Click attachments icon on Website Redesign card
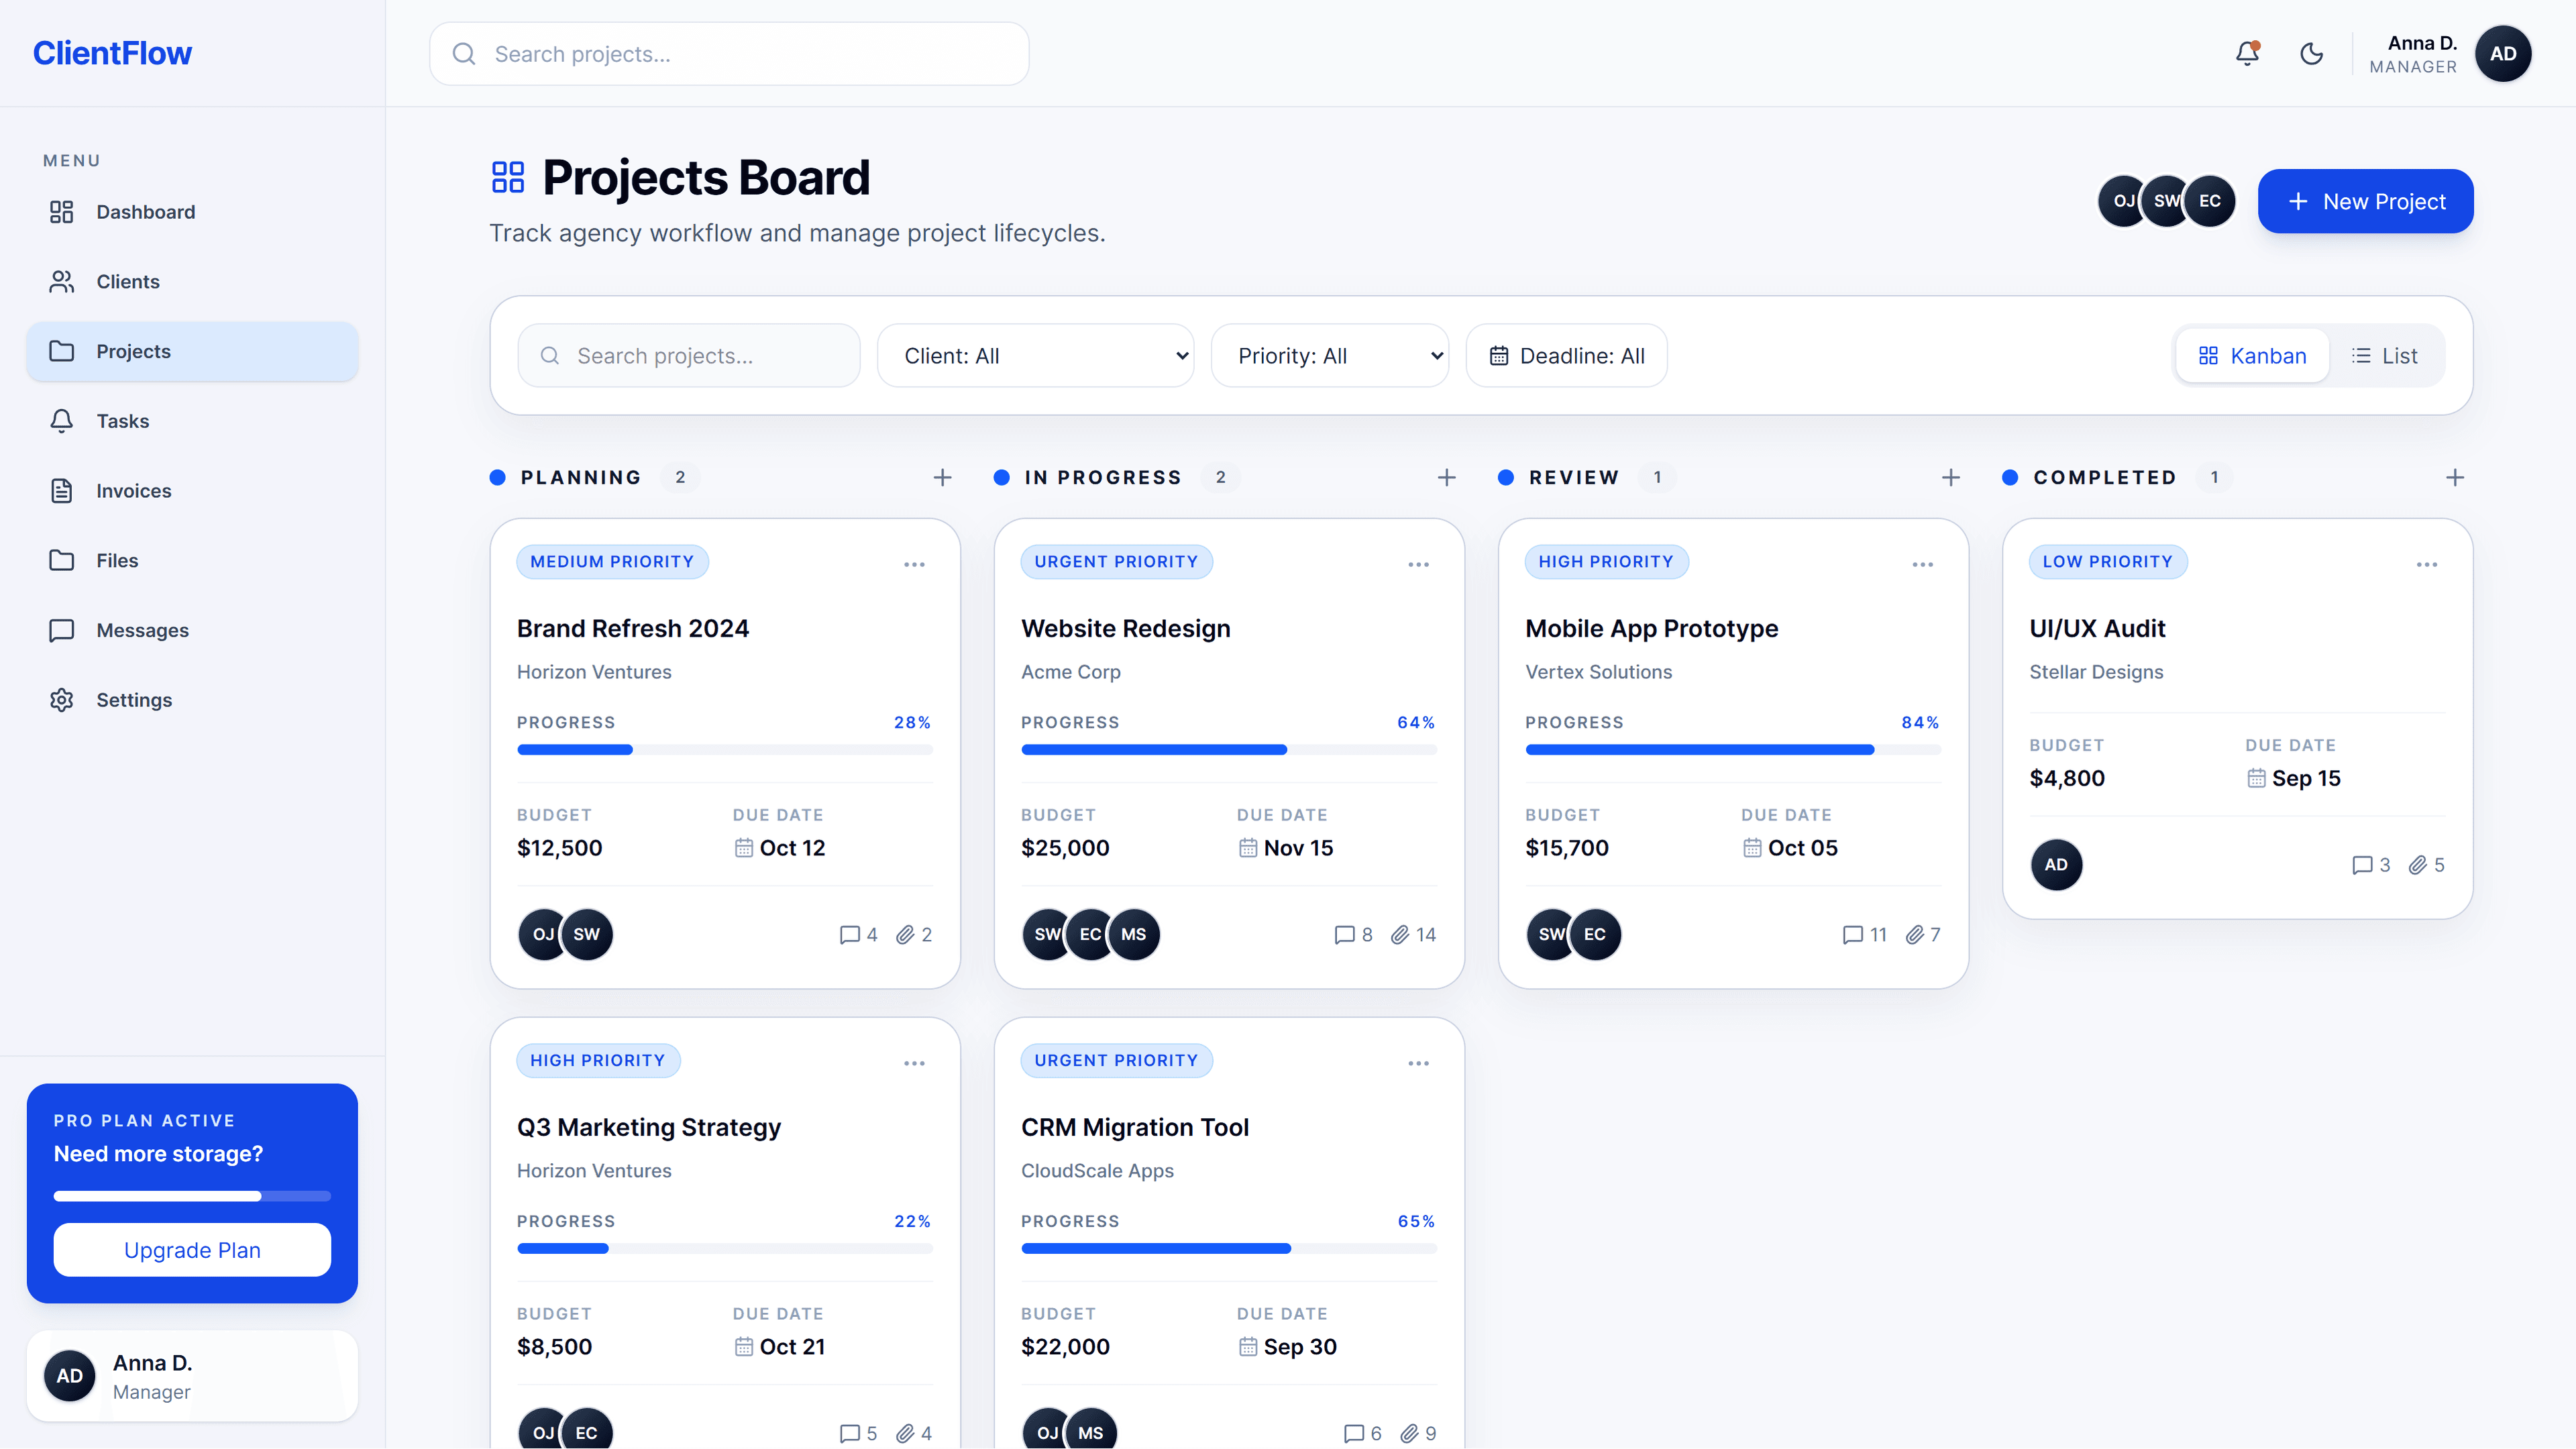This screenshot has width=2576, height=1449. pyautogui.click(x=1400, y=934)
